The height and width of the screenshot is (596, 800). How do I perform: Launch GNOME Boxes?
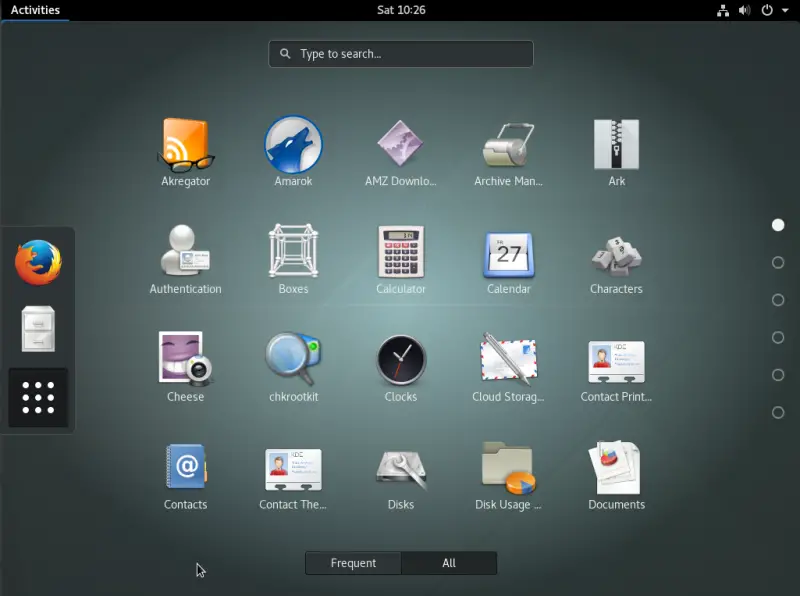(293, 258)
